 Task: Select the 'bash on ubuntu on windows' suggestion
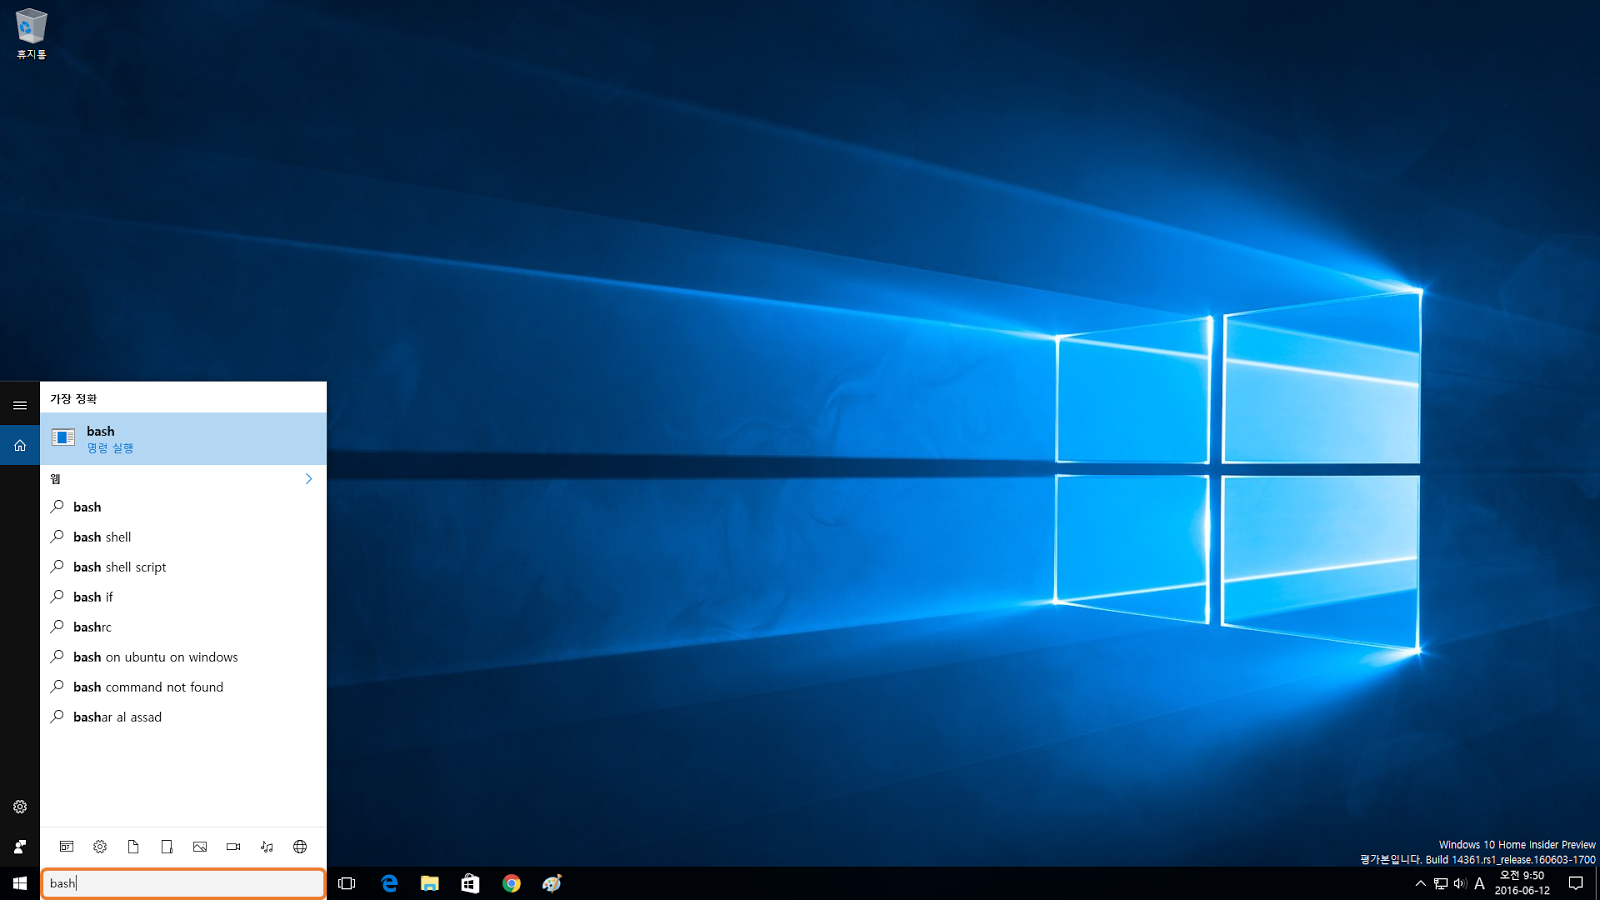[155, 657]
